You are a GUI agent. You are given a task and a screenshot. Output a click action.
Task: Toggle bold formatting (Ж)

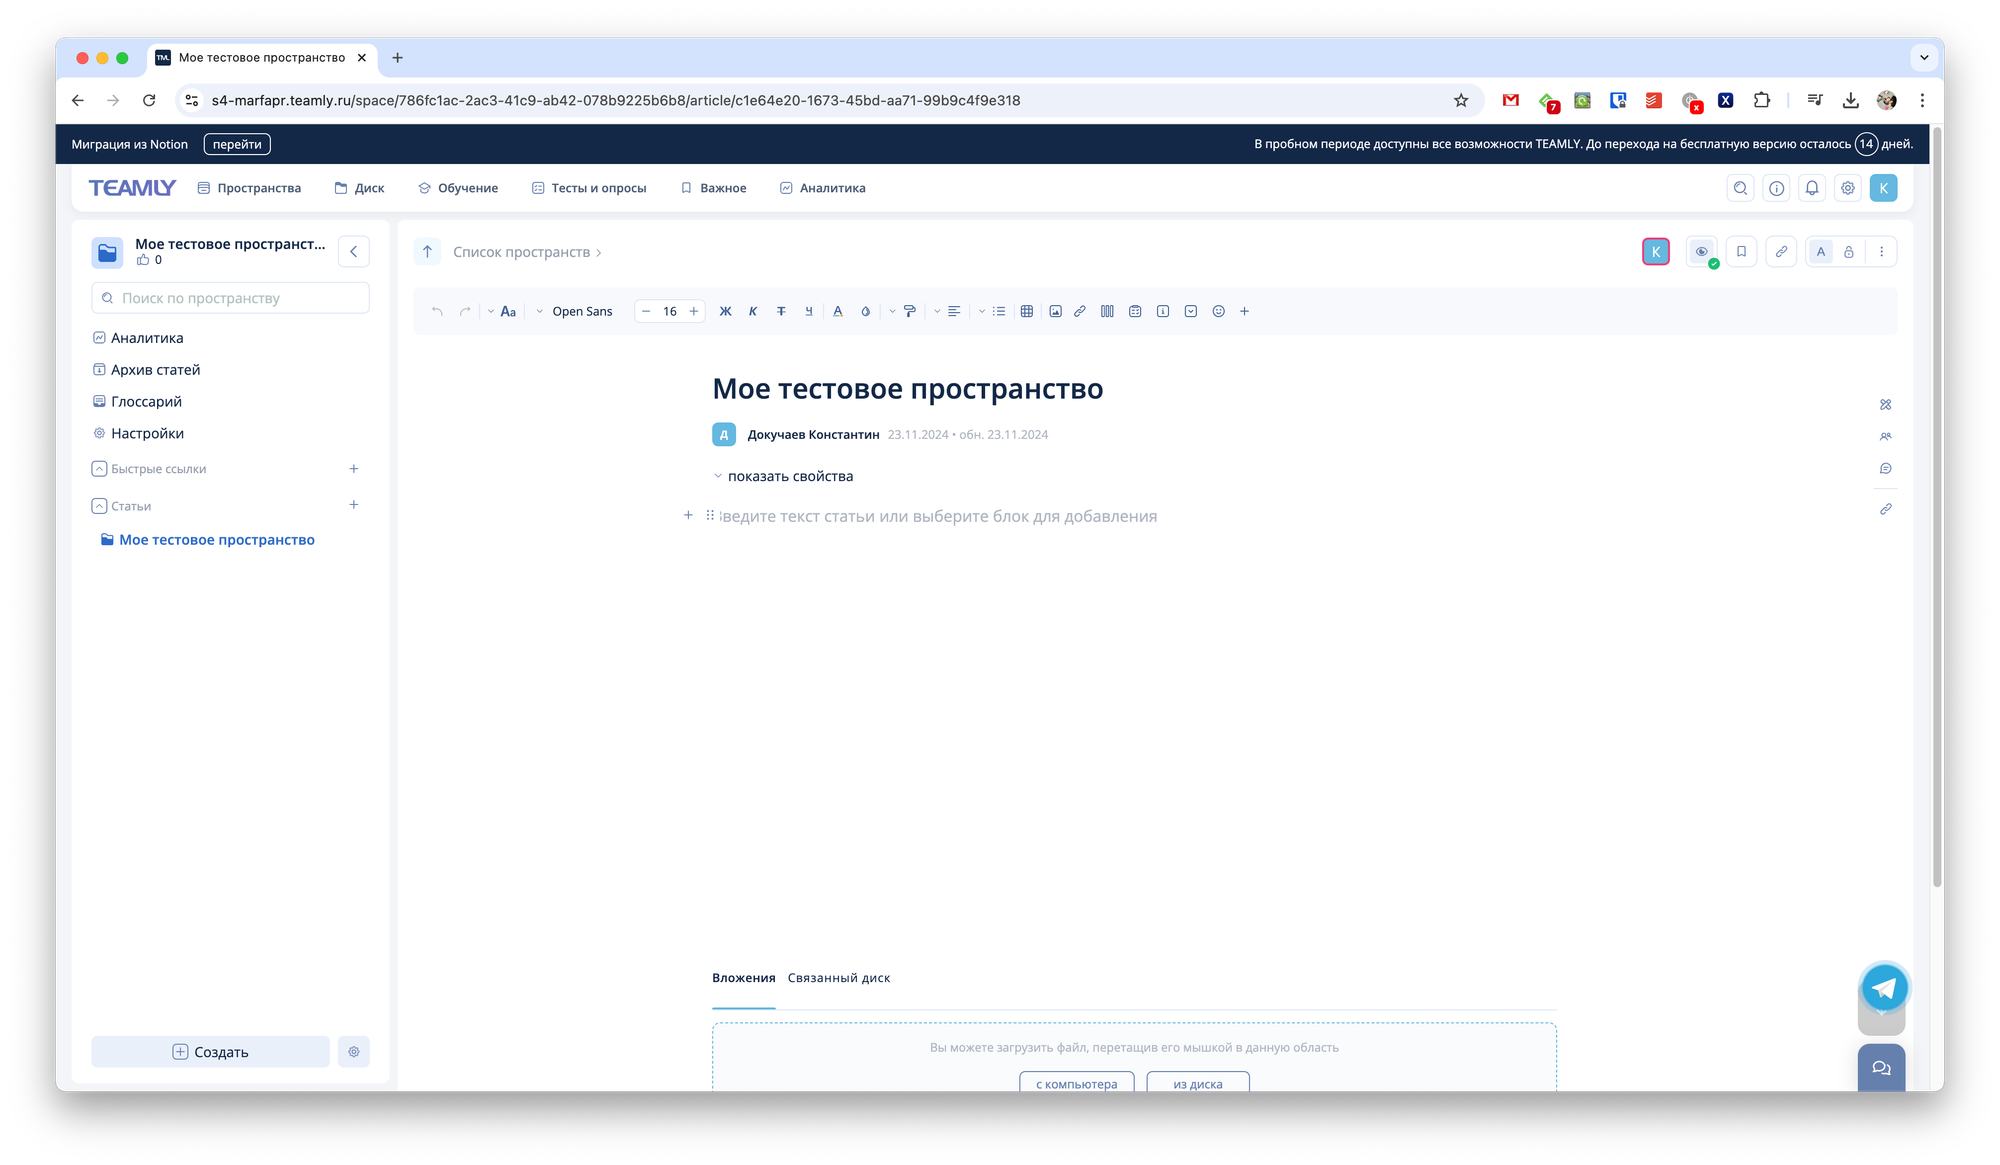[725, 311]
